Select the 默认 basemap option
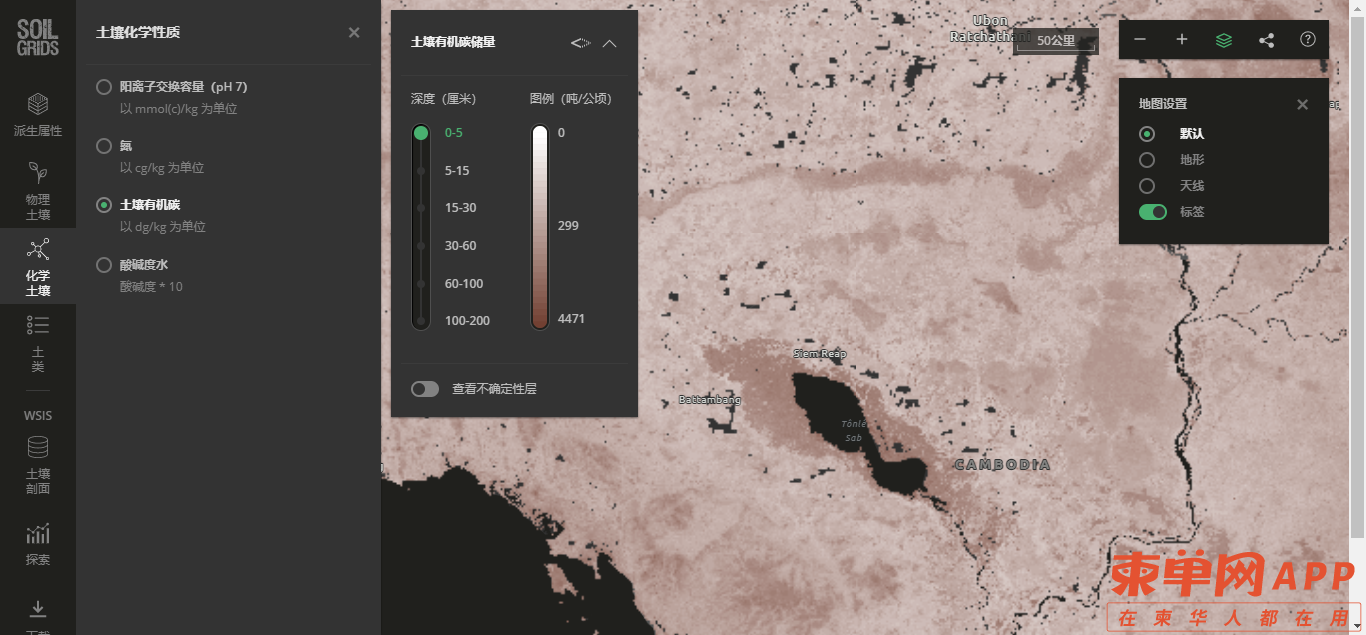 click(x=1147, y=134)
